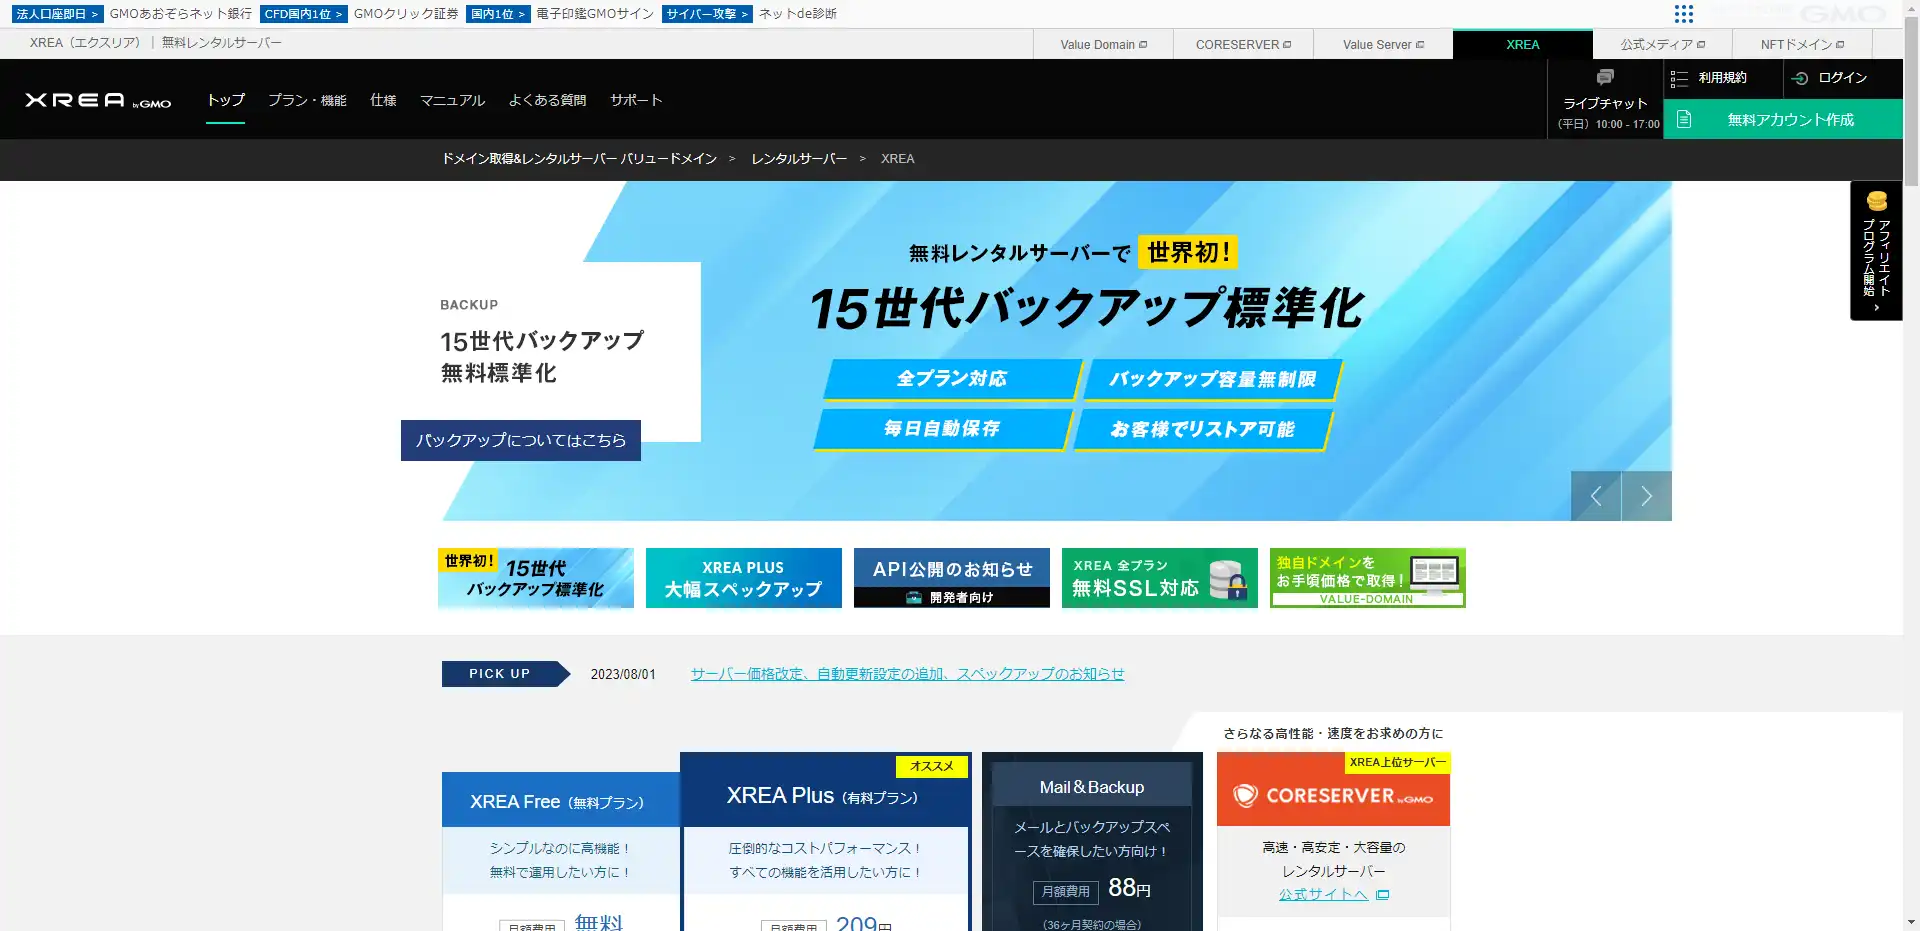
Task: Click the GMOクリック証券 ad link
Action: [x=406, y=14]
